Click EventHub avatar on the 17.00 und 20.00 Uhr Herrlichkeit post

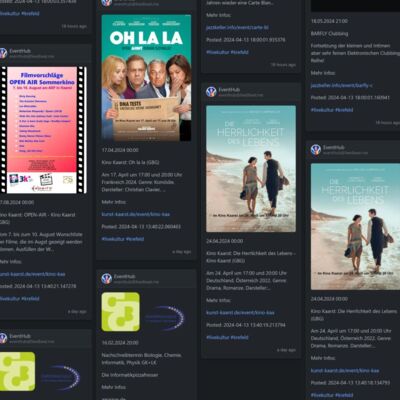tap(316, 149)
